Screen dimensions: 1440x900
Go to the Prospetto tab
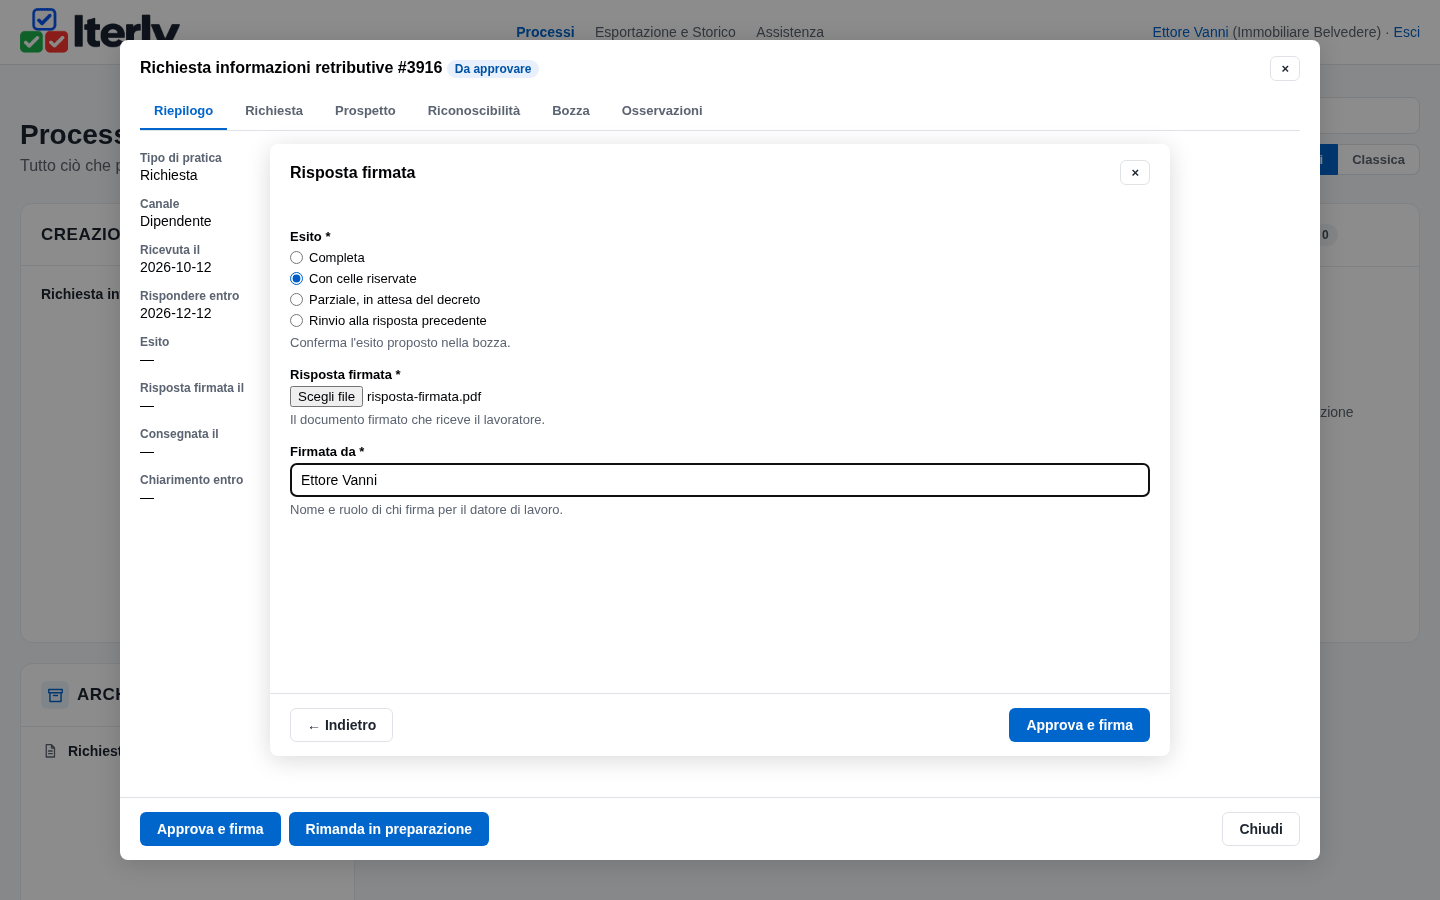click(365, 111)
